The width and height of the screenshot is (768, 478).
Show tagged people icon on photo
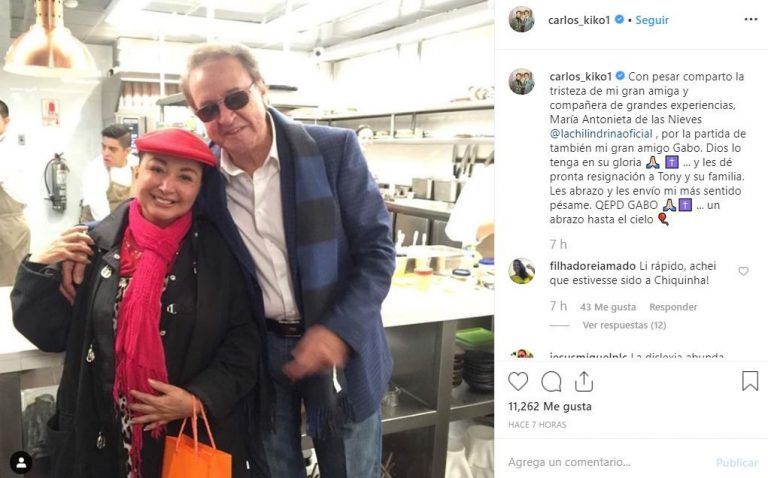pos(21,462)
